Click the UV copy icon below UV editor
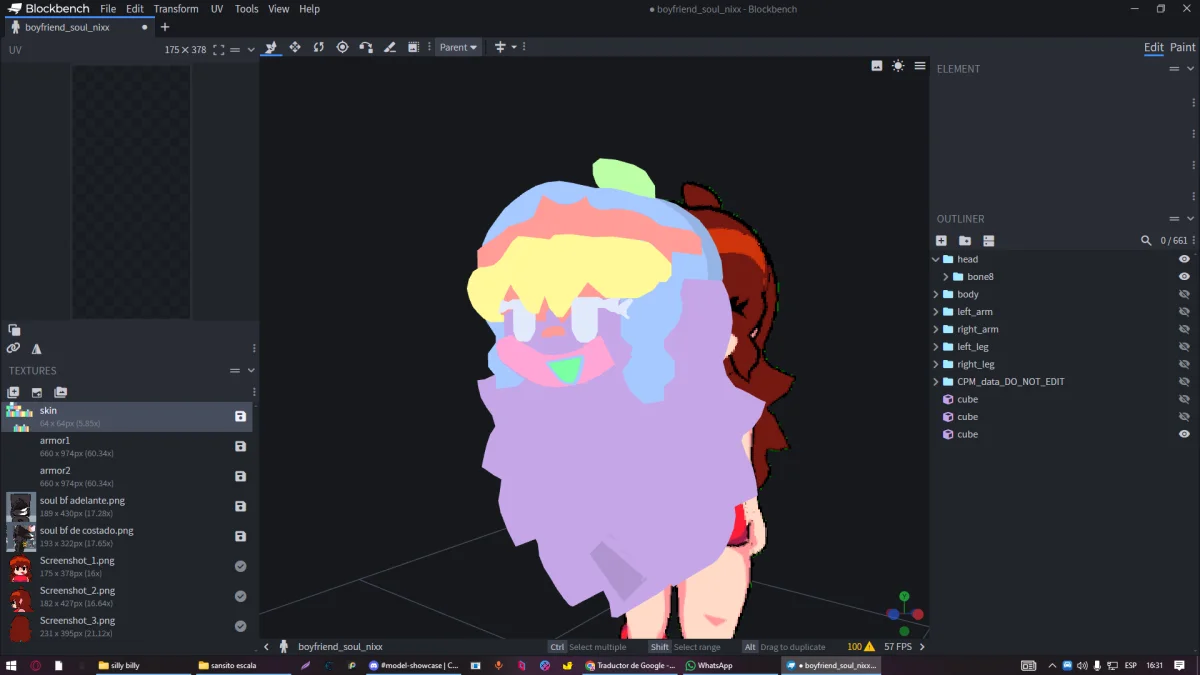This screenshot has width=1200, height=675. point(14,330)
